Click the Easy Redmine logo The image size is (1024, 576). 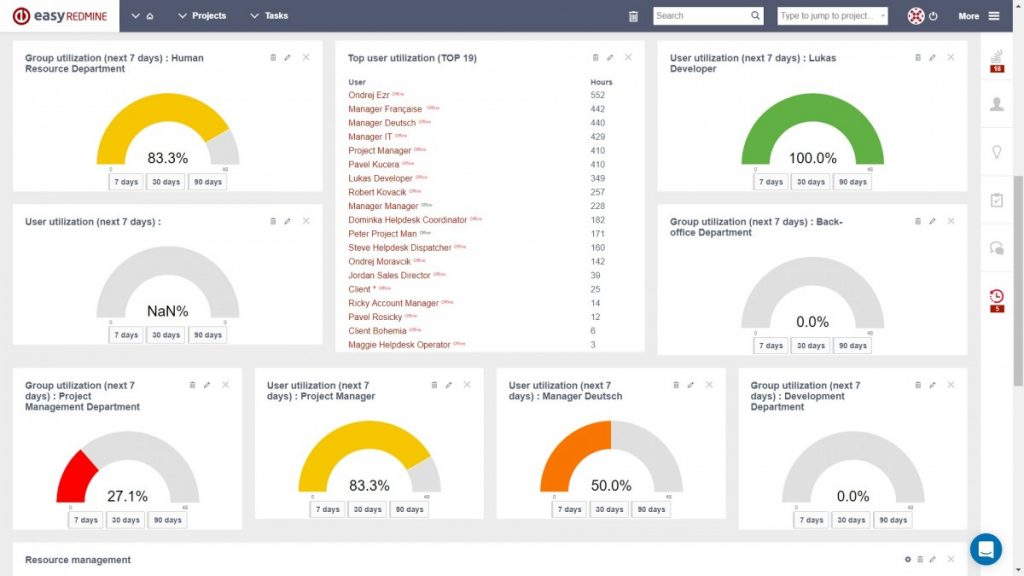60,16
